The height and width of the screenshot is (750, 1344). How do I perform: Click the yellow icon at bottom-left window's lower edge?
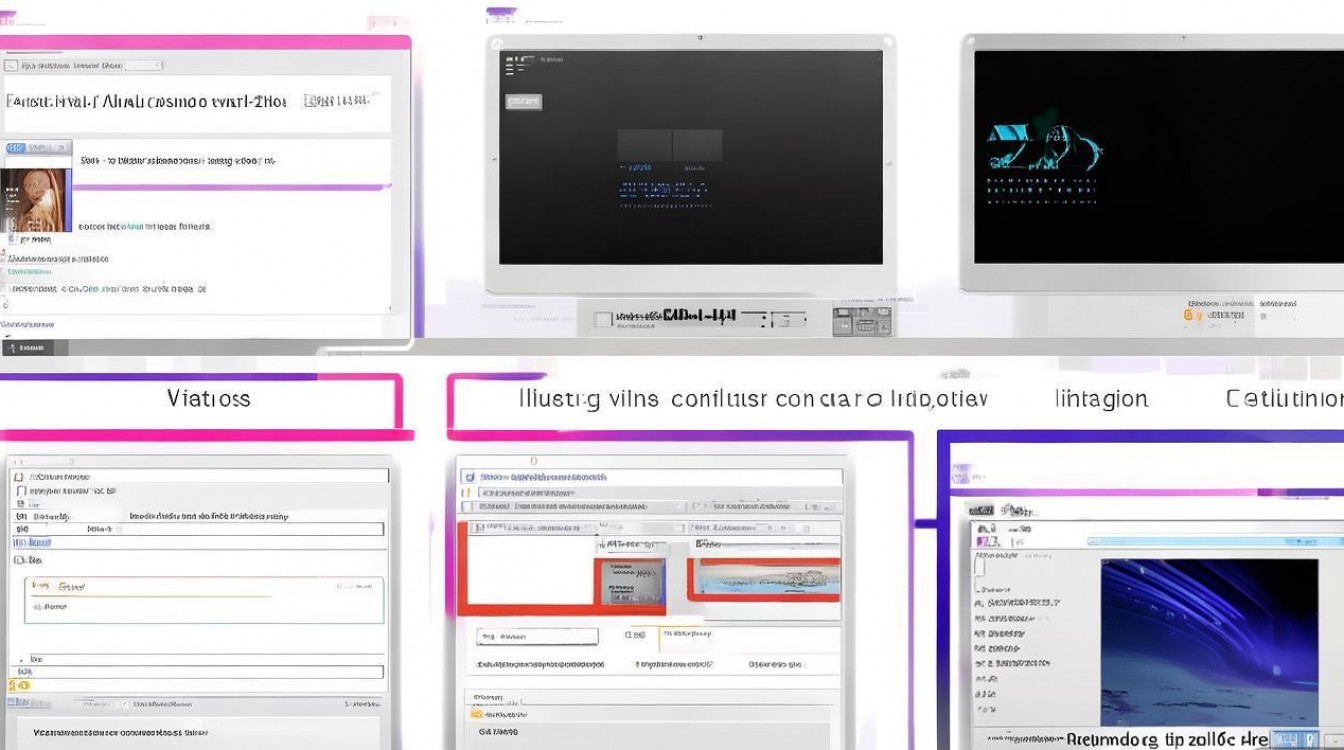pos(18,686)
